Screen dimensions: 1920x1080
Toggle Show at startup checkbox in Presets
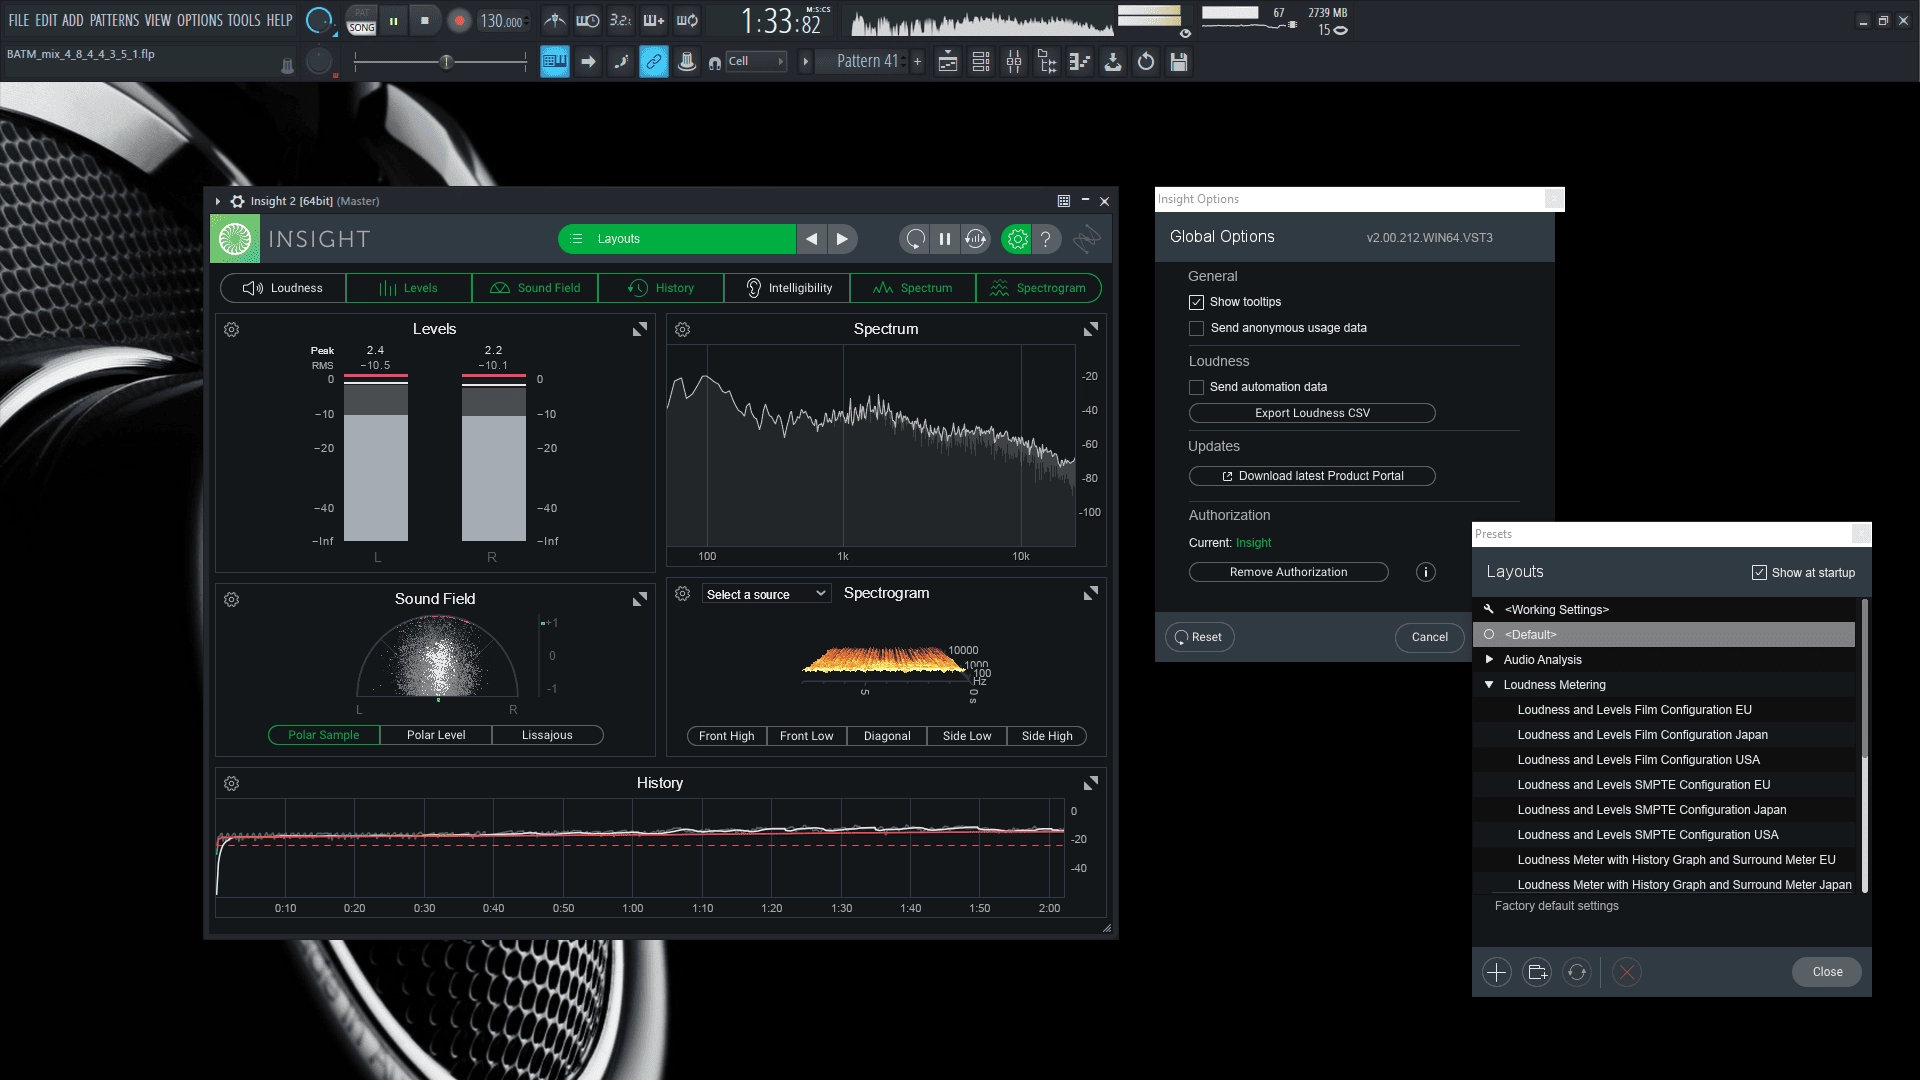(1759, 573)
